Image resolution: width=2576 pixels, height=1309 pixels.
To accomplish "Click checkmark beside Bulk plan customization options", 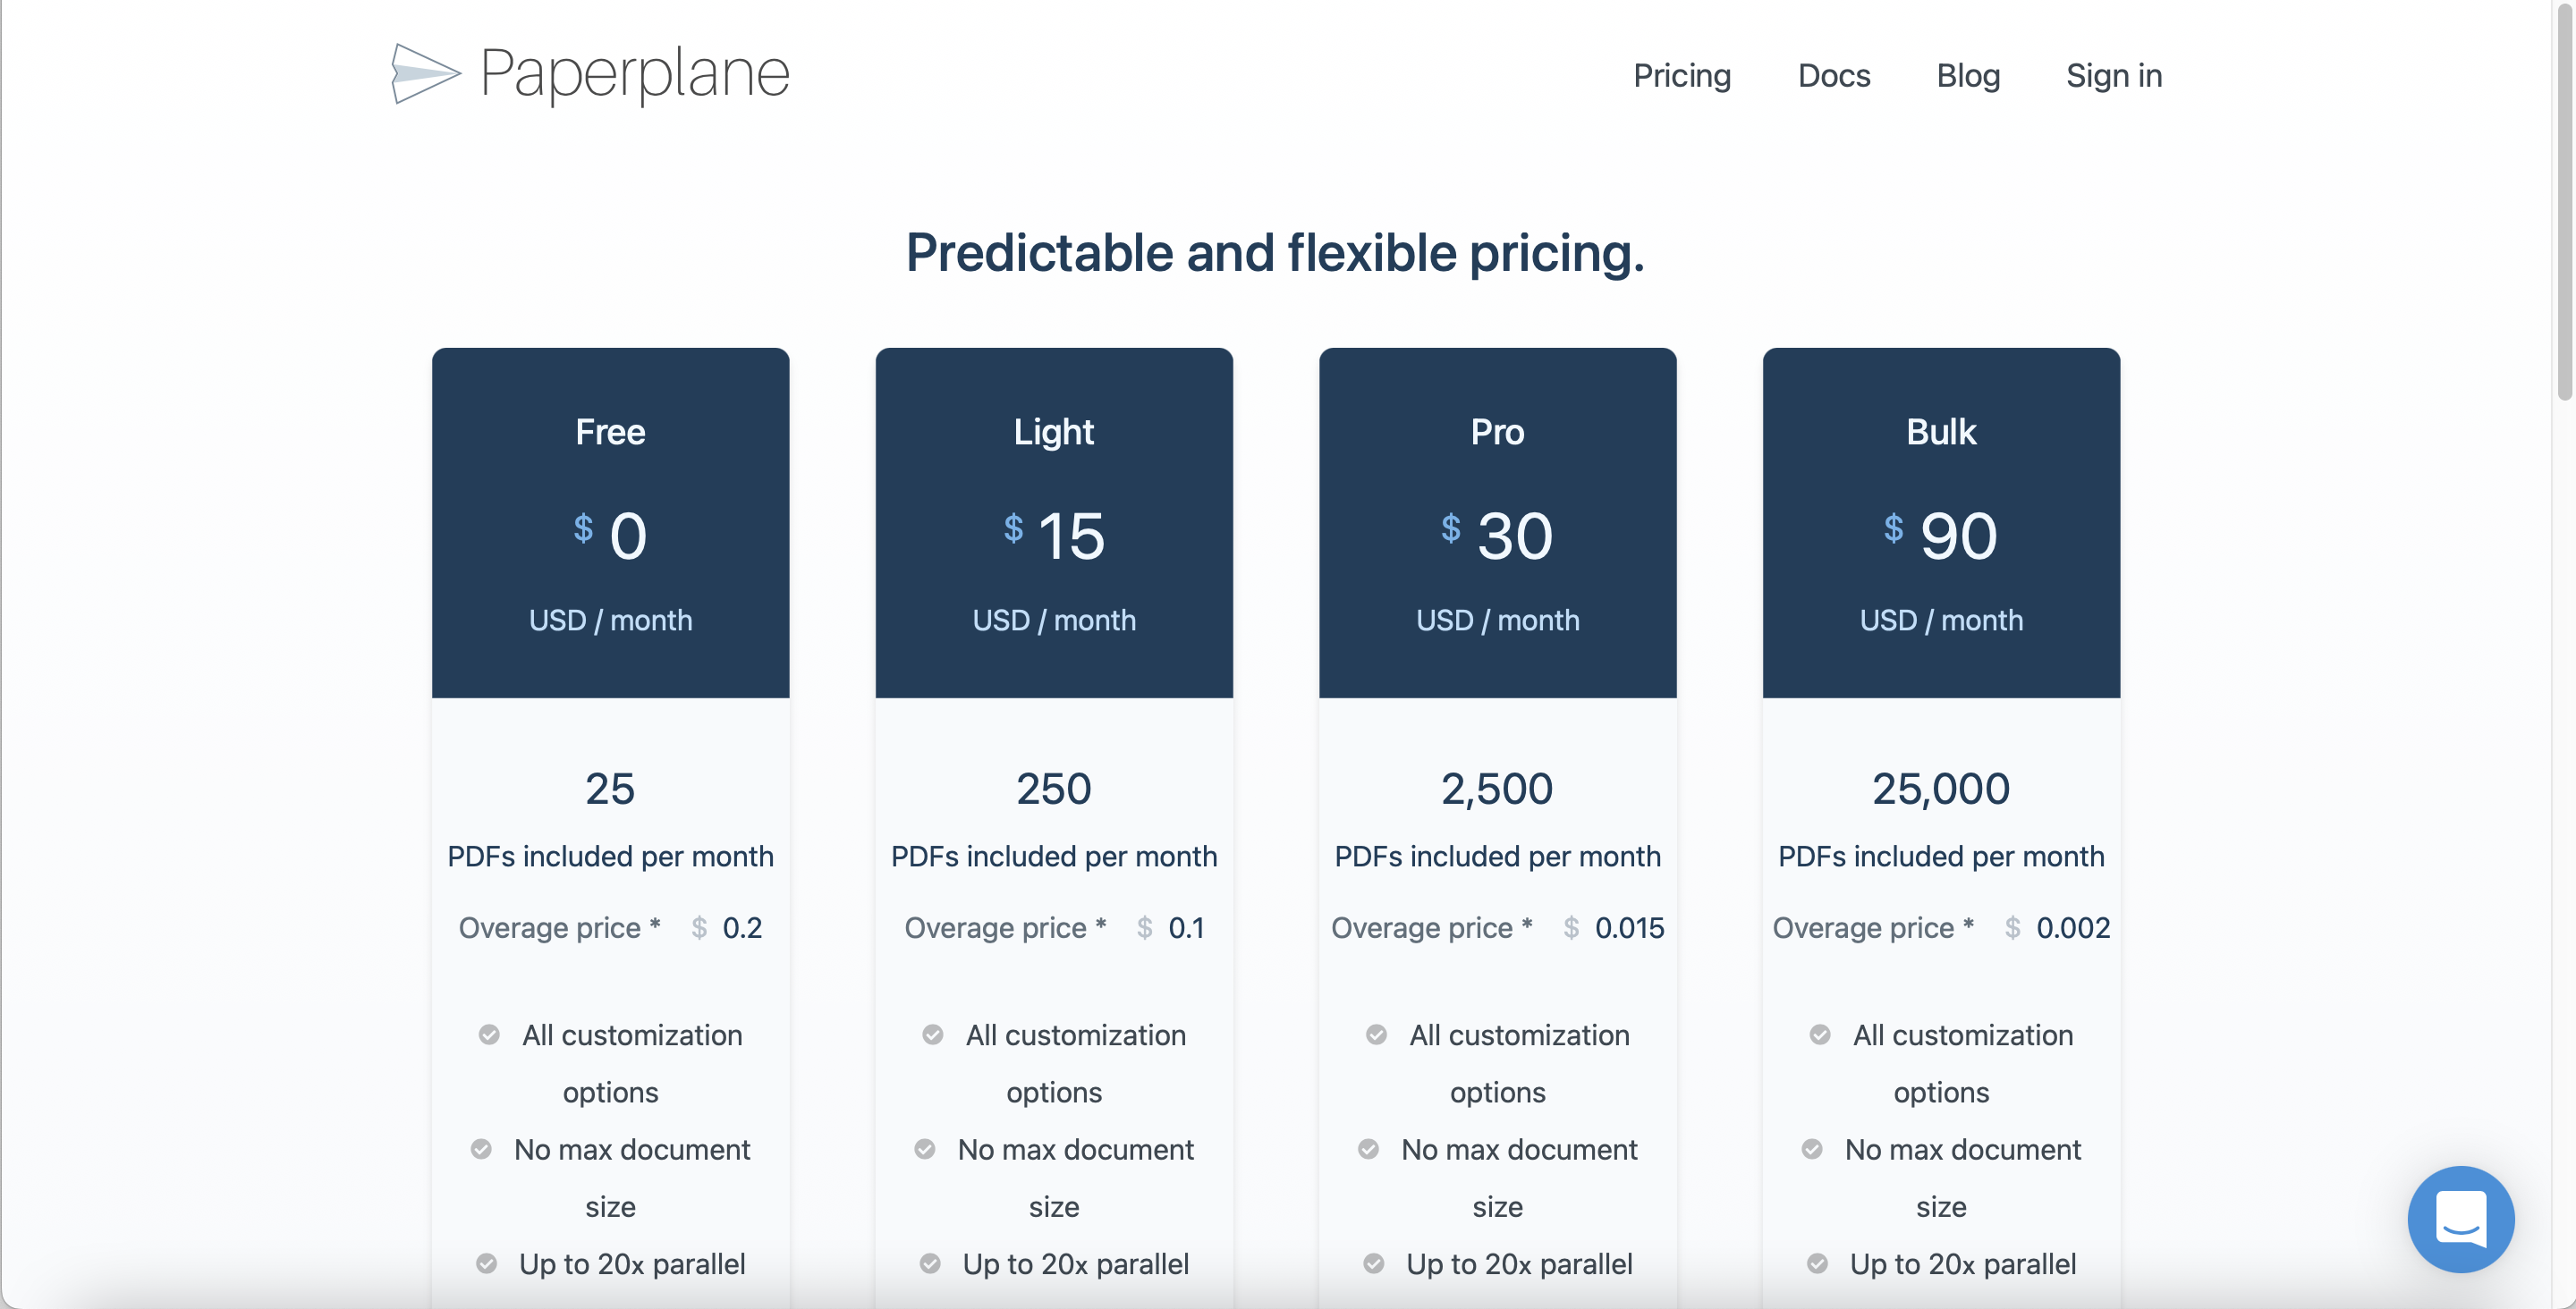I will pyautogui.click(x=1820, y=1034).
